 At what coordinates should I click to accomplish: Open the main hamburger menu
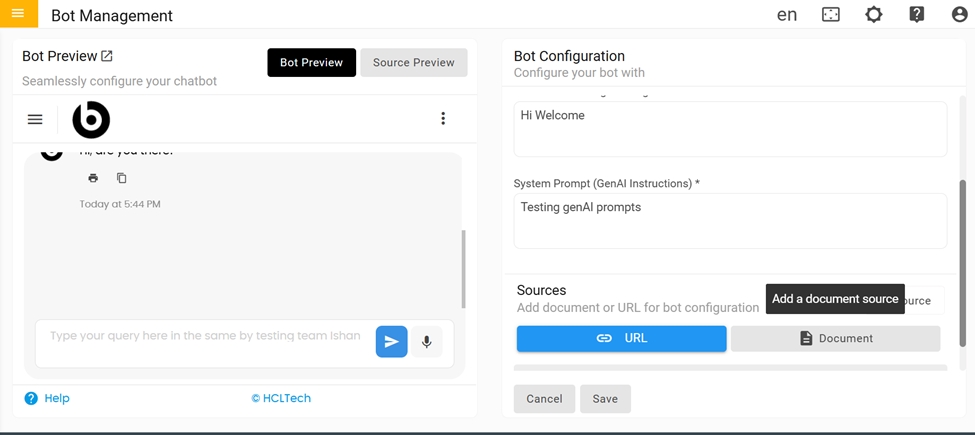18,14
